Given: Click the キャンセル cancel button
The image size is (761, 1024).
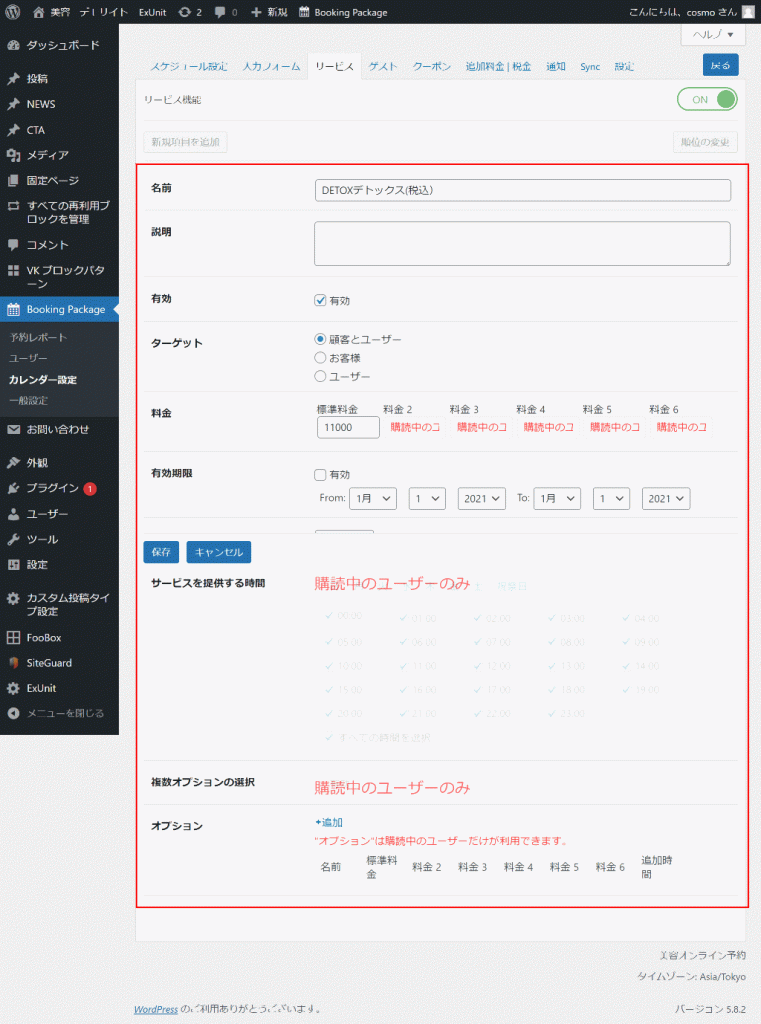Looking at the screenshot, I should point(218,552).
